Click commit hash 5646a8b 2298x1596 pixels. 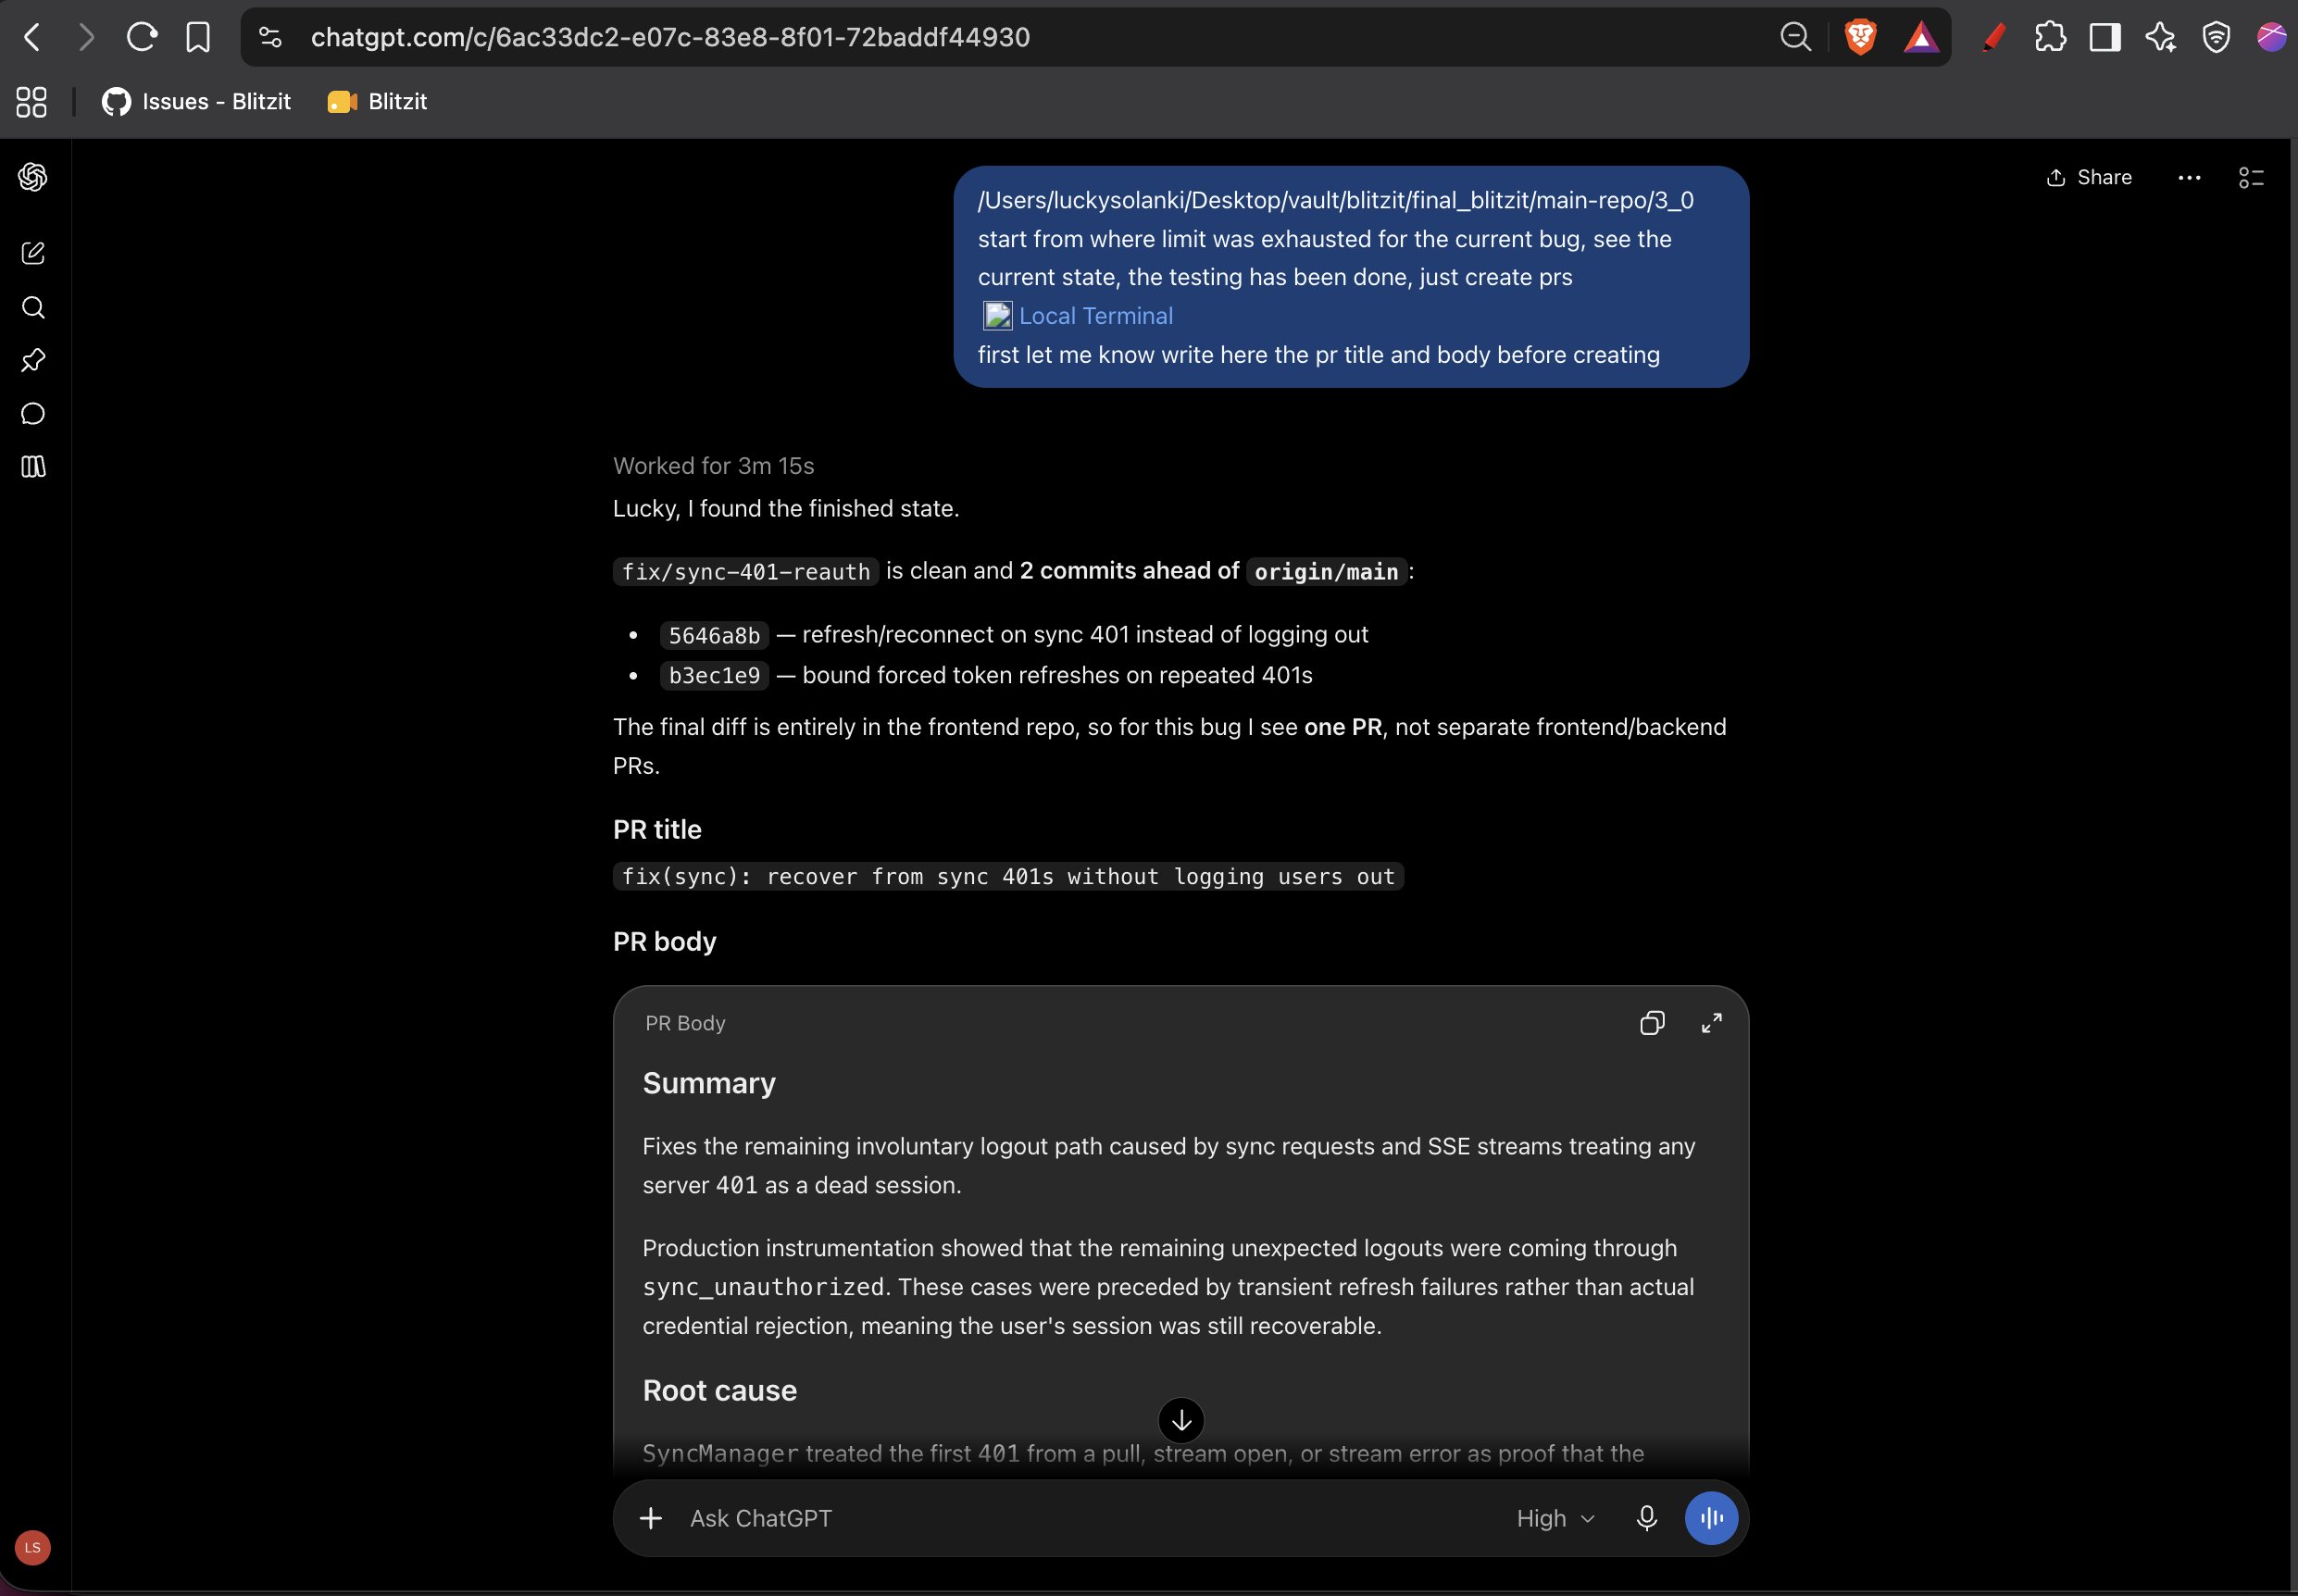point(714,636)
